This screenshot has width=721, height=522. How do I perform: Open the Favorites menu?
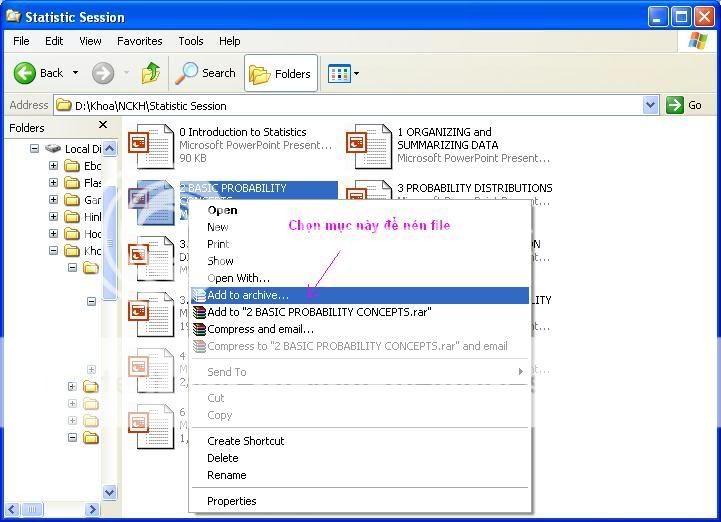139,41
